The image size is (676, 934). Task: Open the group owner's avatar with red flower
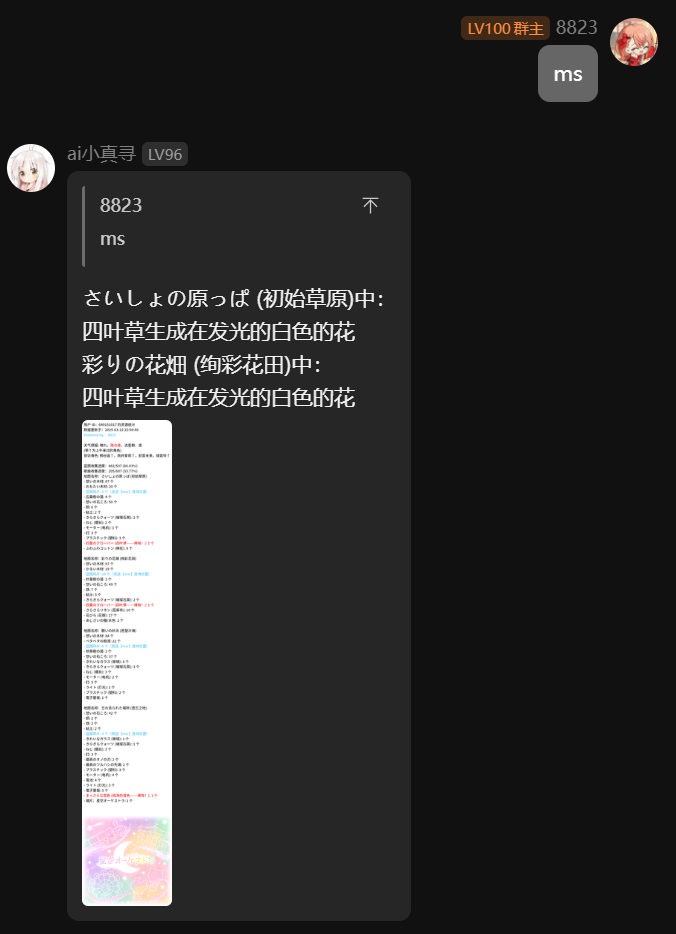[x=634, y=42]
